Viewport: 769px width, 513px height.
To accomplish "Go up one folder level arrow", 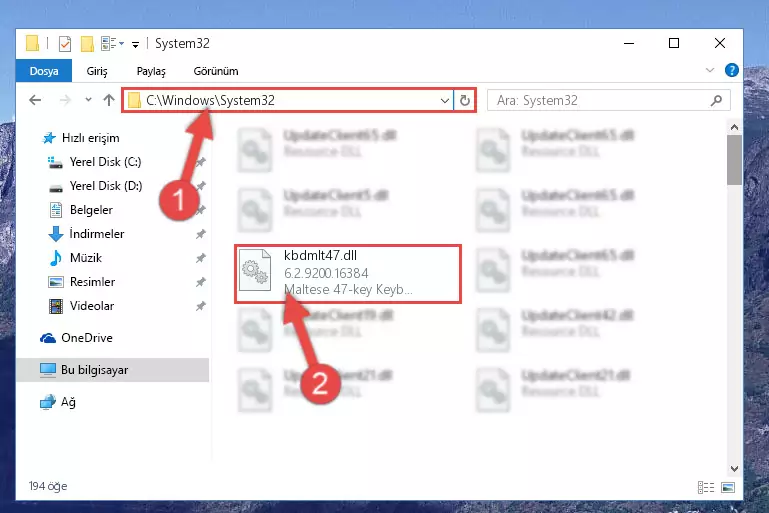I will click(109, 100).
